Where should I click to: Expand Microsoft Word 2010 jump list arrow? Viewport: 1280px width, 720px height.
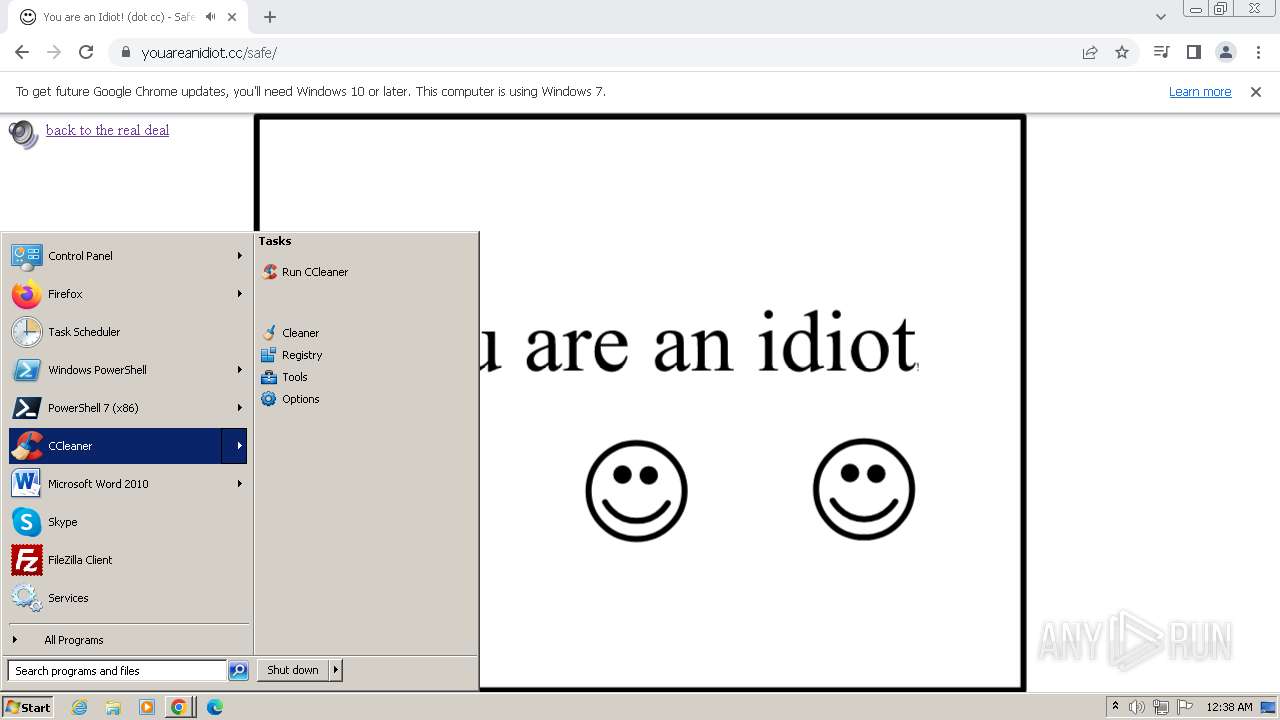point(239,484)
